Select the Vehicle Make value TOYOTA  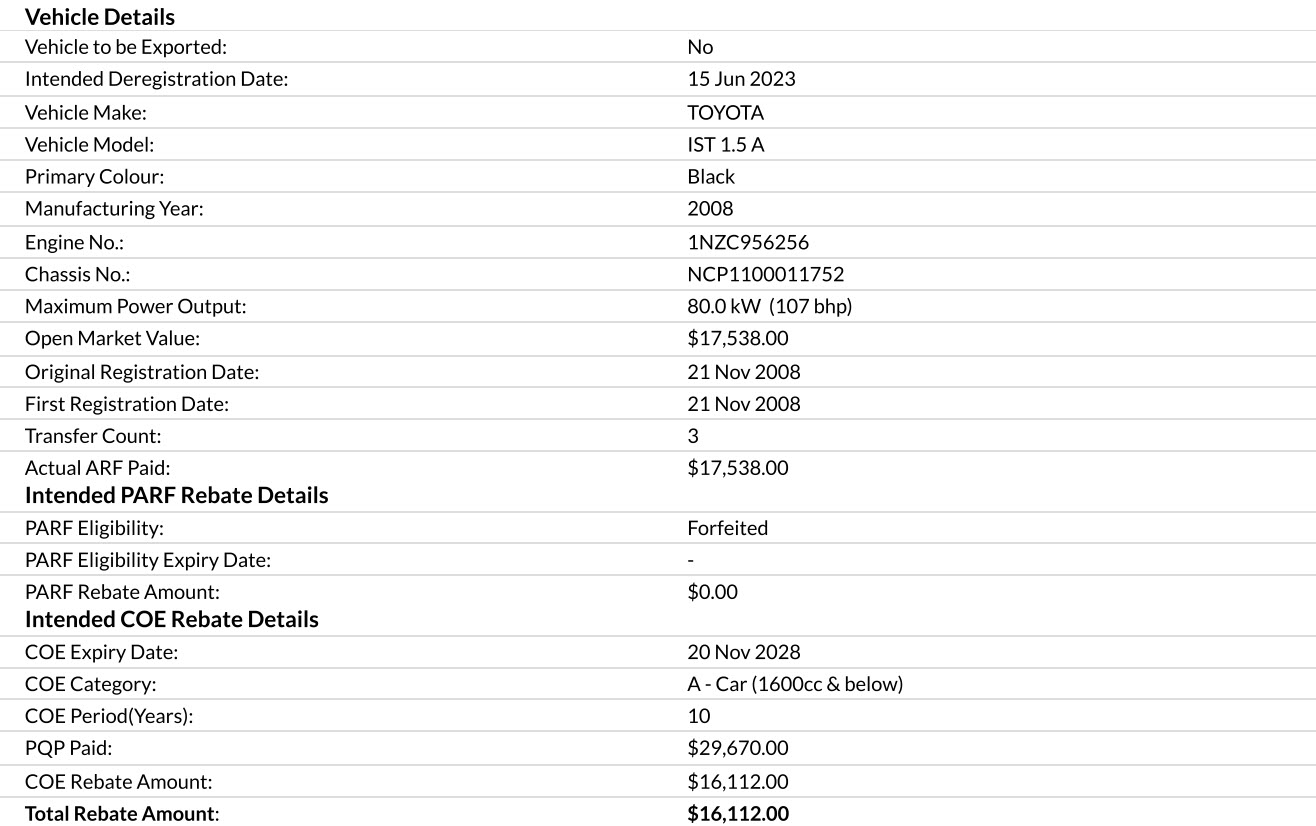point(725,112)
